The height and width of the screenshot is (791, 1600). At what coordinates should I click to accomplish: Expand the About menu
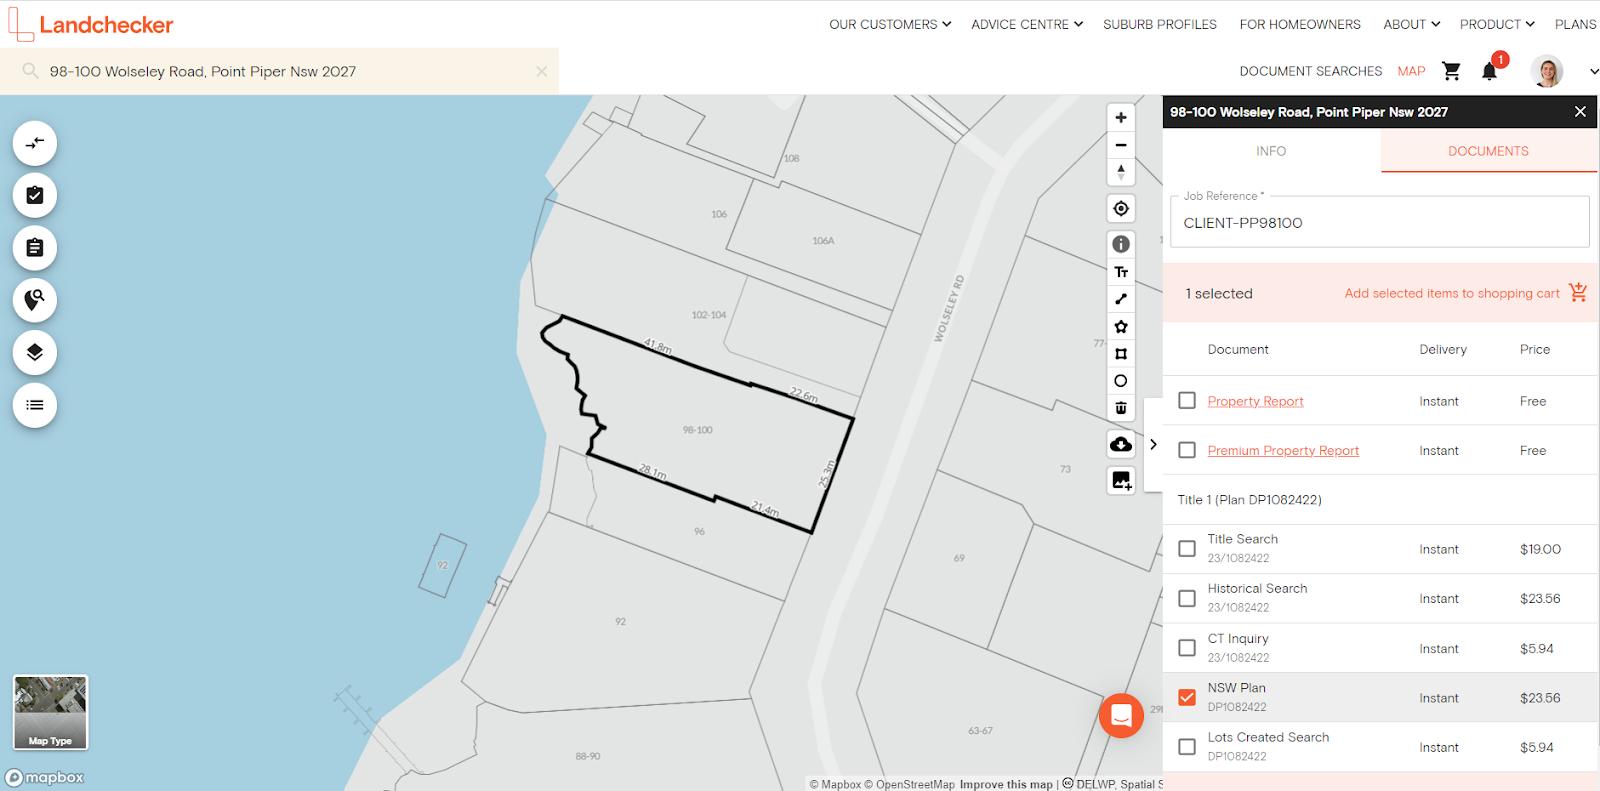click(x=1411, y=24)
